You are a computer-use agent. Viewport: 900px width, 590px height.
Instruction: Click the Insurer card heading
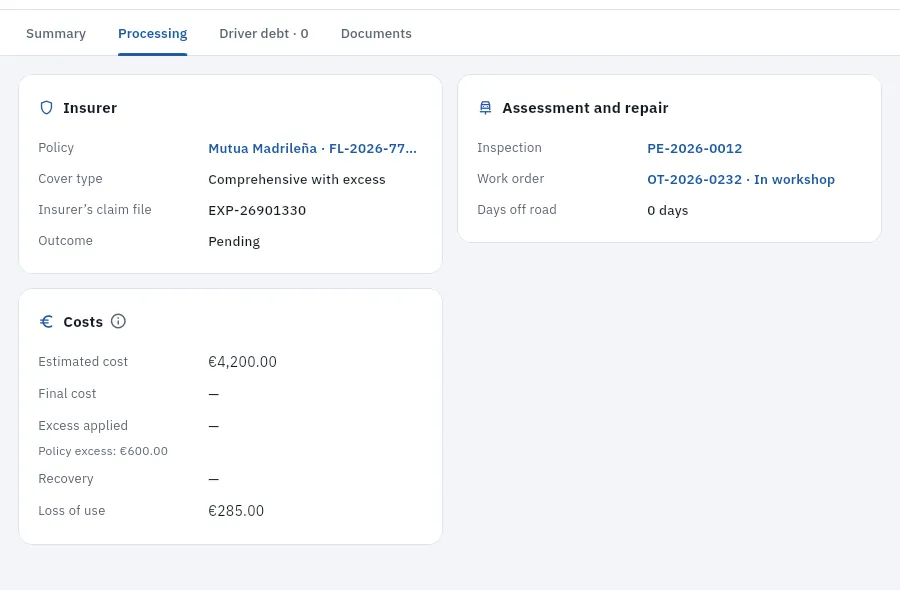tap(90, 108)
